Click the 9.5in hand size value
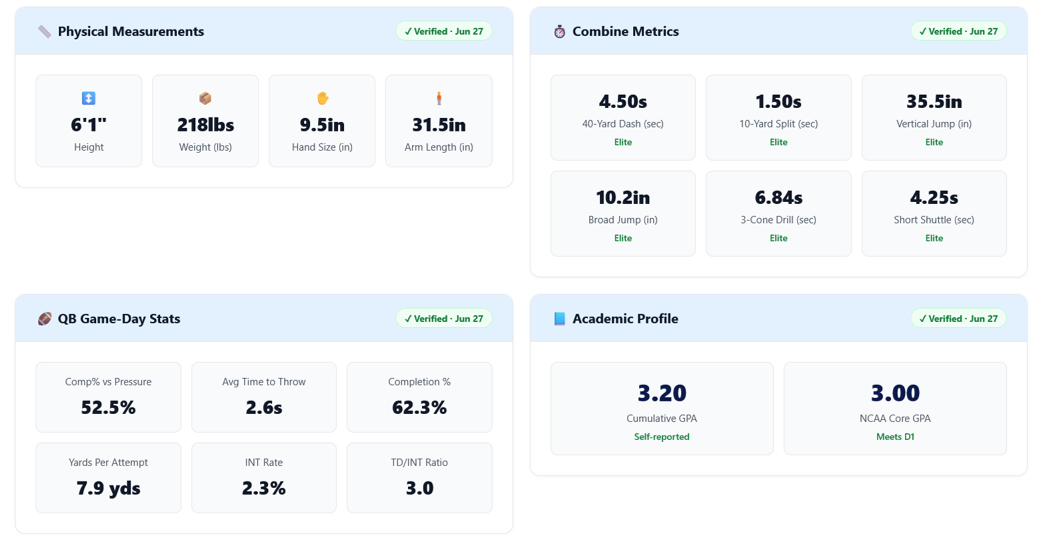1044x545 pixels. [322, 125]
